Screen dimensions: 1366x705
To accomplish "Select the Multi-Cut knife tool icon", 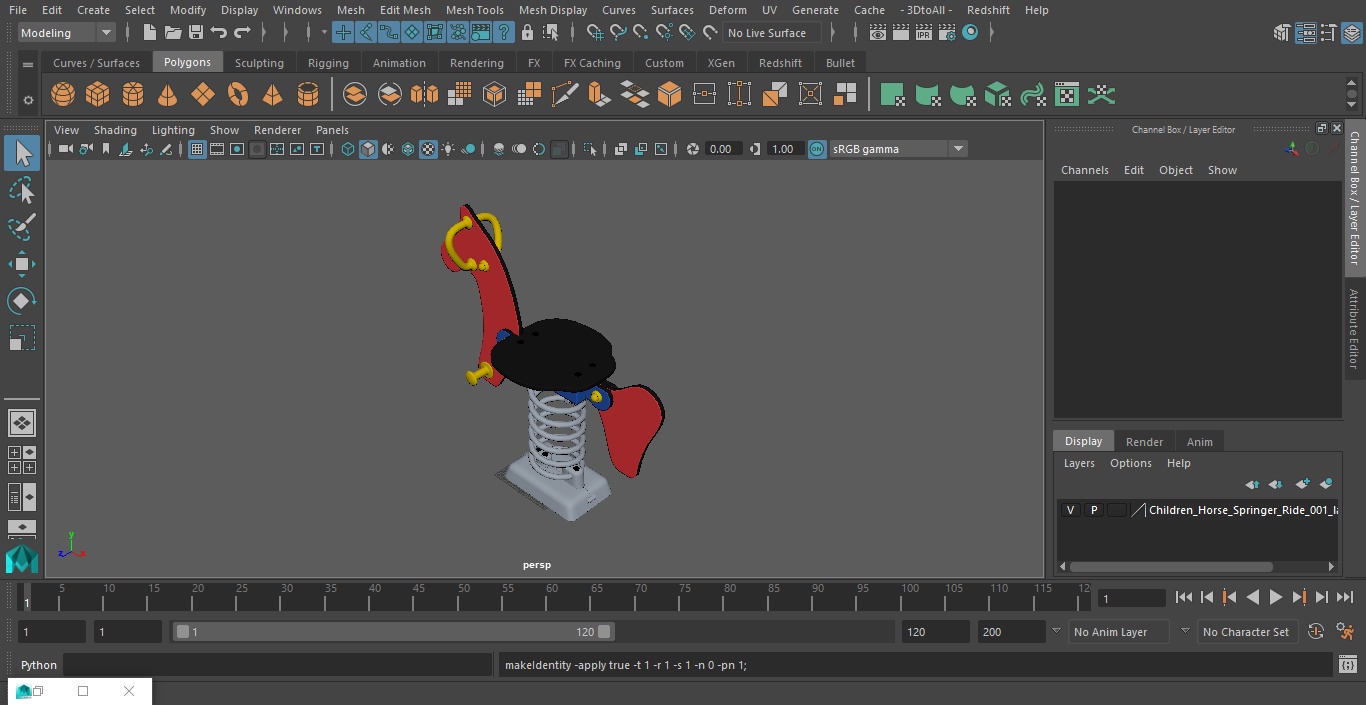I will (x=565, y=95).
